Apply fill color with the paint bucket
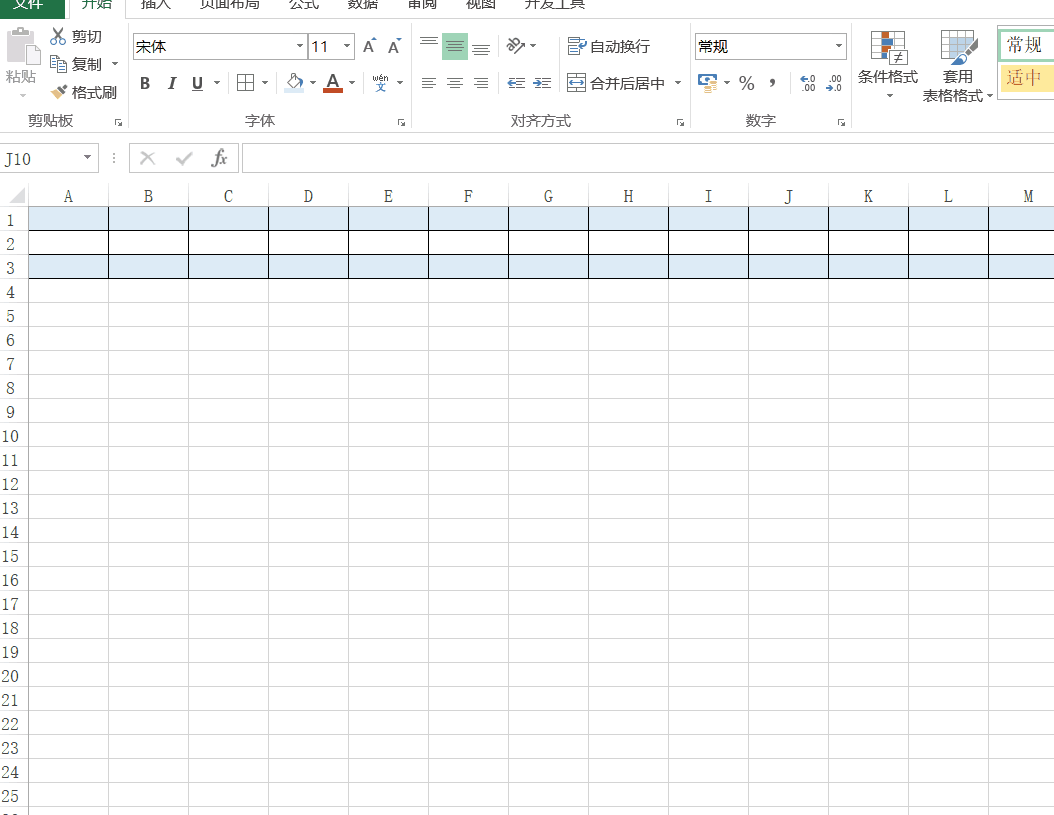The height and width of the screenshot is (815, 1054). pos(294,83)
